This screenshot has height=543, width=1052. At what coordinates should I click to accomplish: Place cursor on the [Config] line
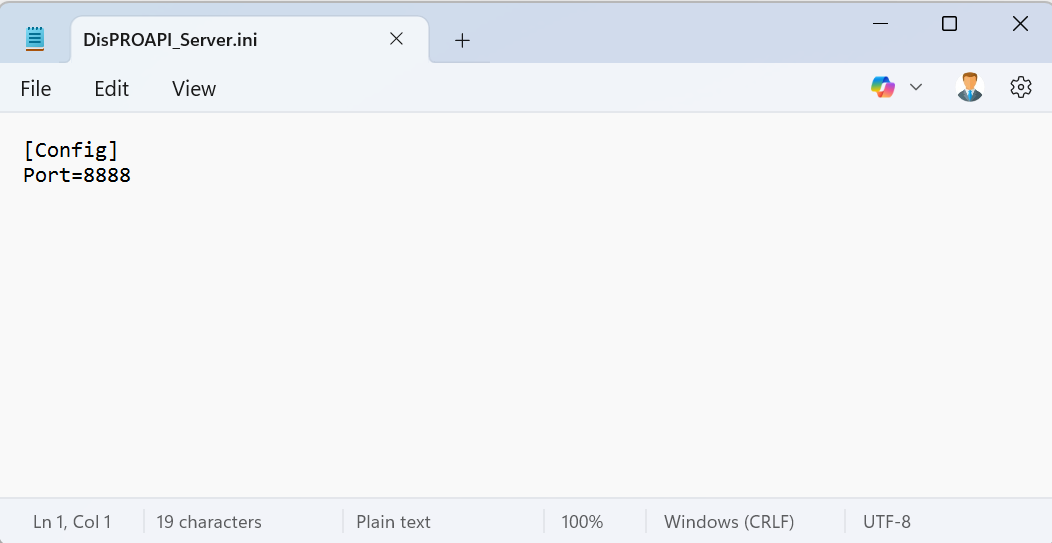coord(70,150)
